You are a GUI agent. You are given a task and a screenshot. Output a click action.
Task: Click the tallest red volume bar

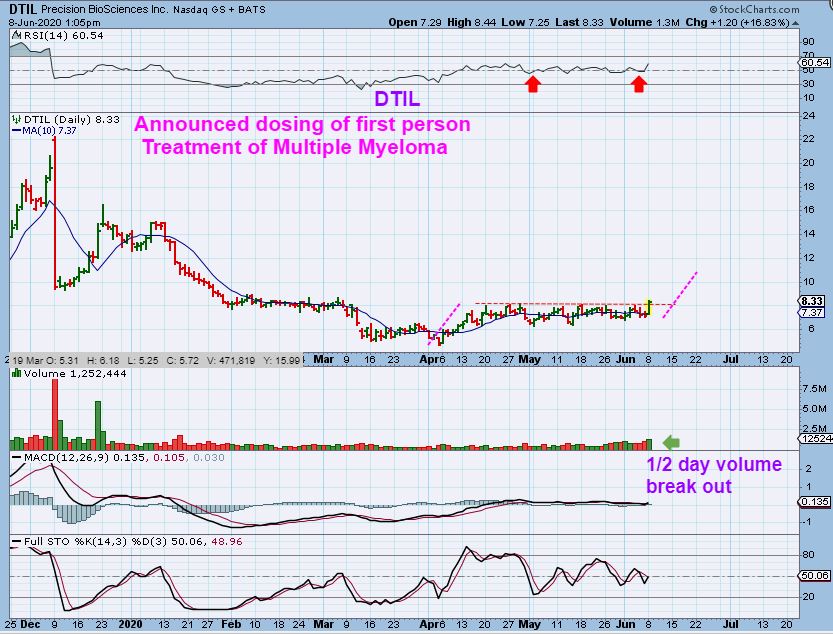(55, 415)
